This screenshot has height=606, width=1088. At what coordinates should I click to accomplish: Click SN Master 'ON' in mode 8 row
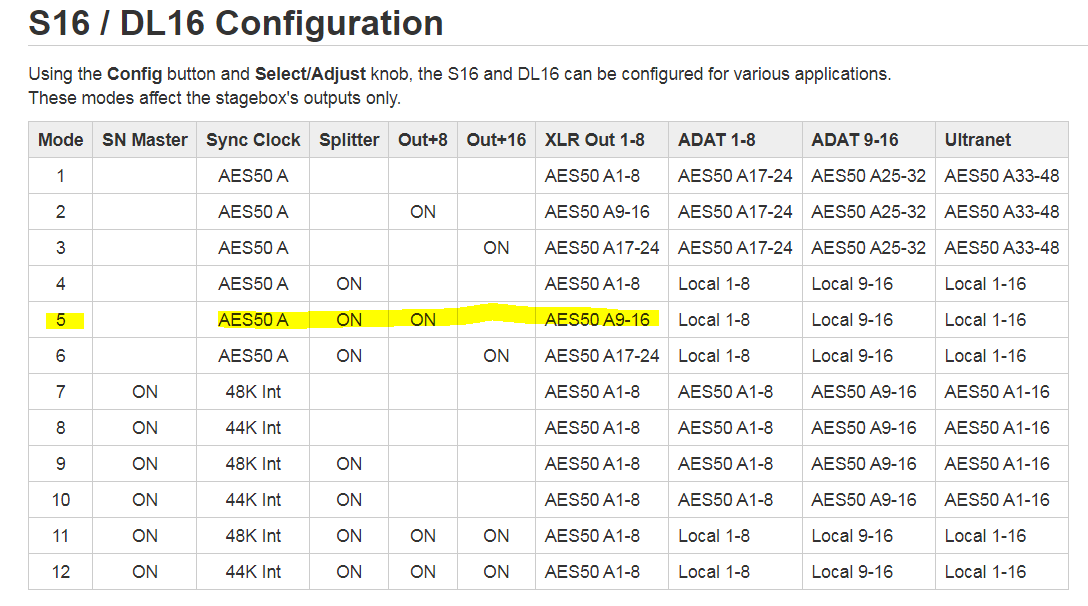144,428
